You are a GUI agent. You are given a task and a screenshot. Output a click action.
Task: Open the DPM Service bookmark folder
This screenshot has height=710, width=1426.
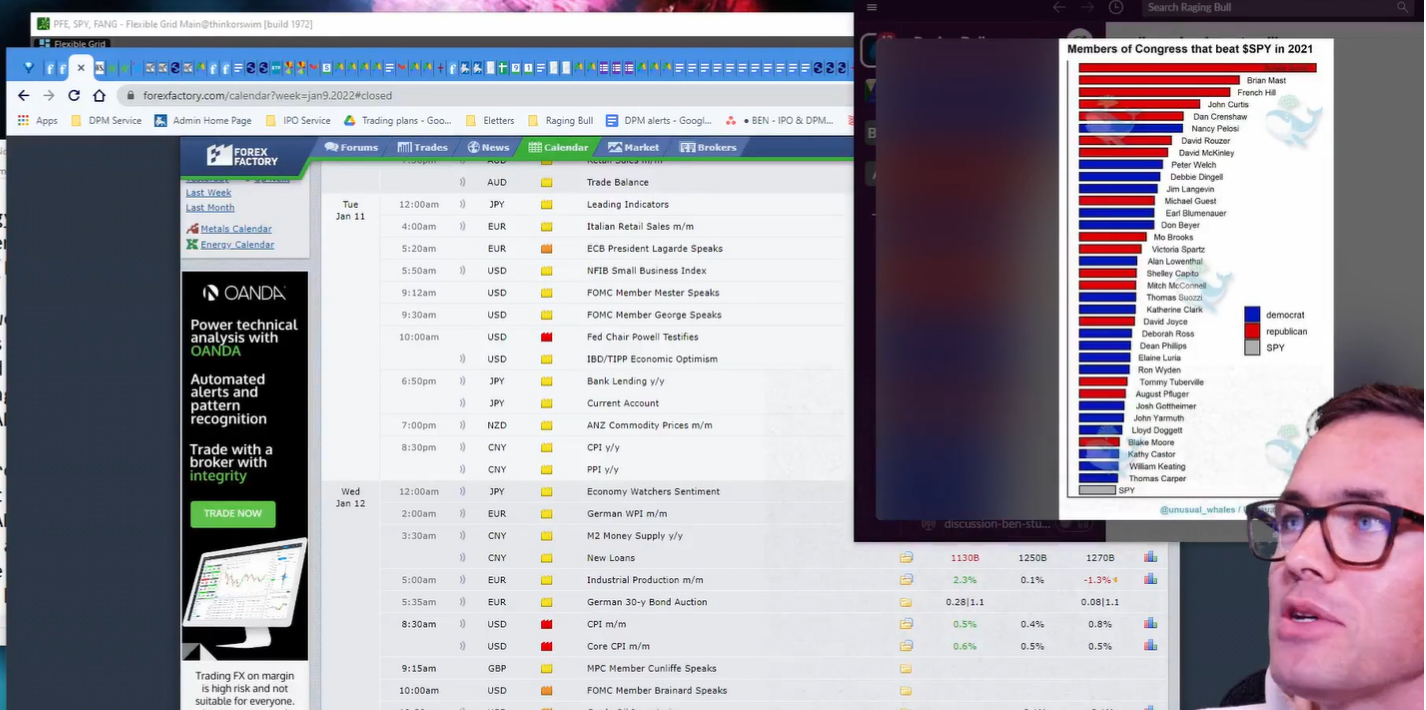tap(106, 120)
